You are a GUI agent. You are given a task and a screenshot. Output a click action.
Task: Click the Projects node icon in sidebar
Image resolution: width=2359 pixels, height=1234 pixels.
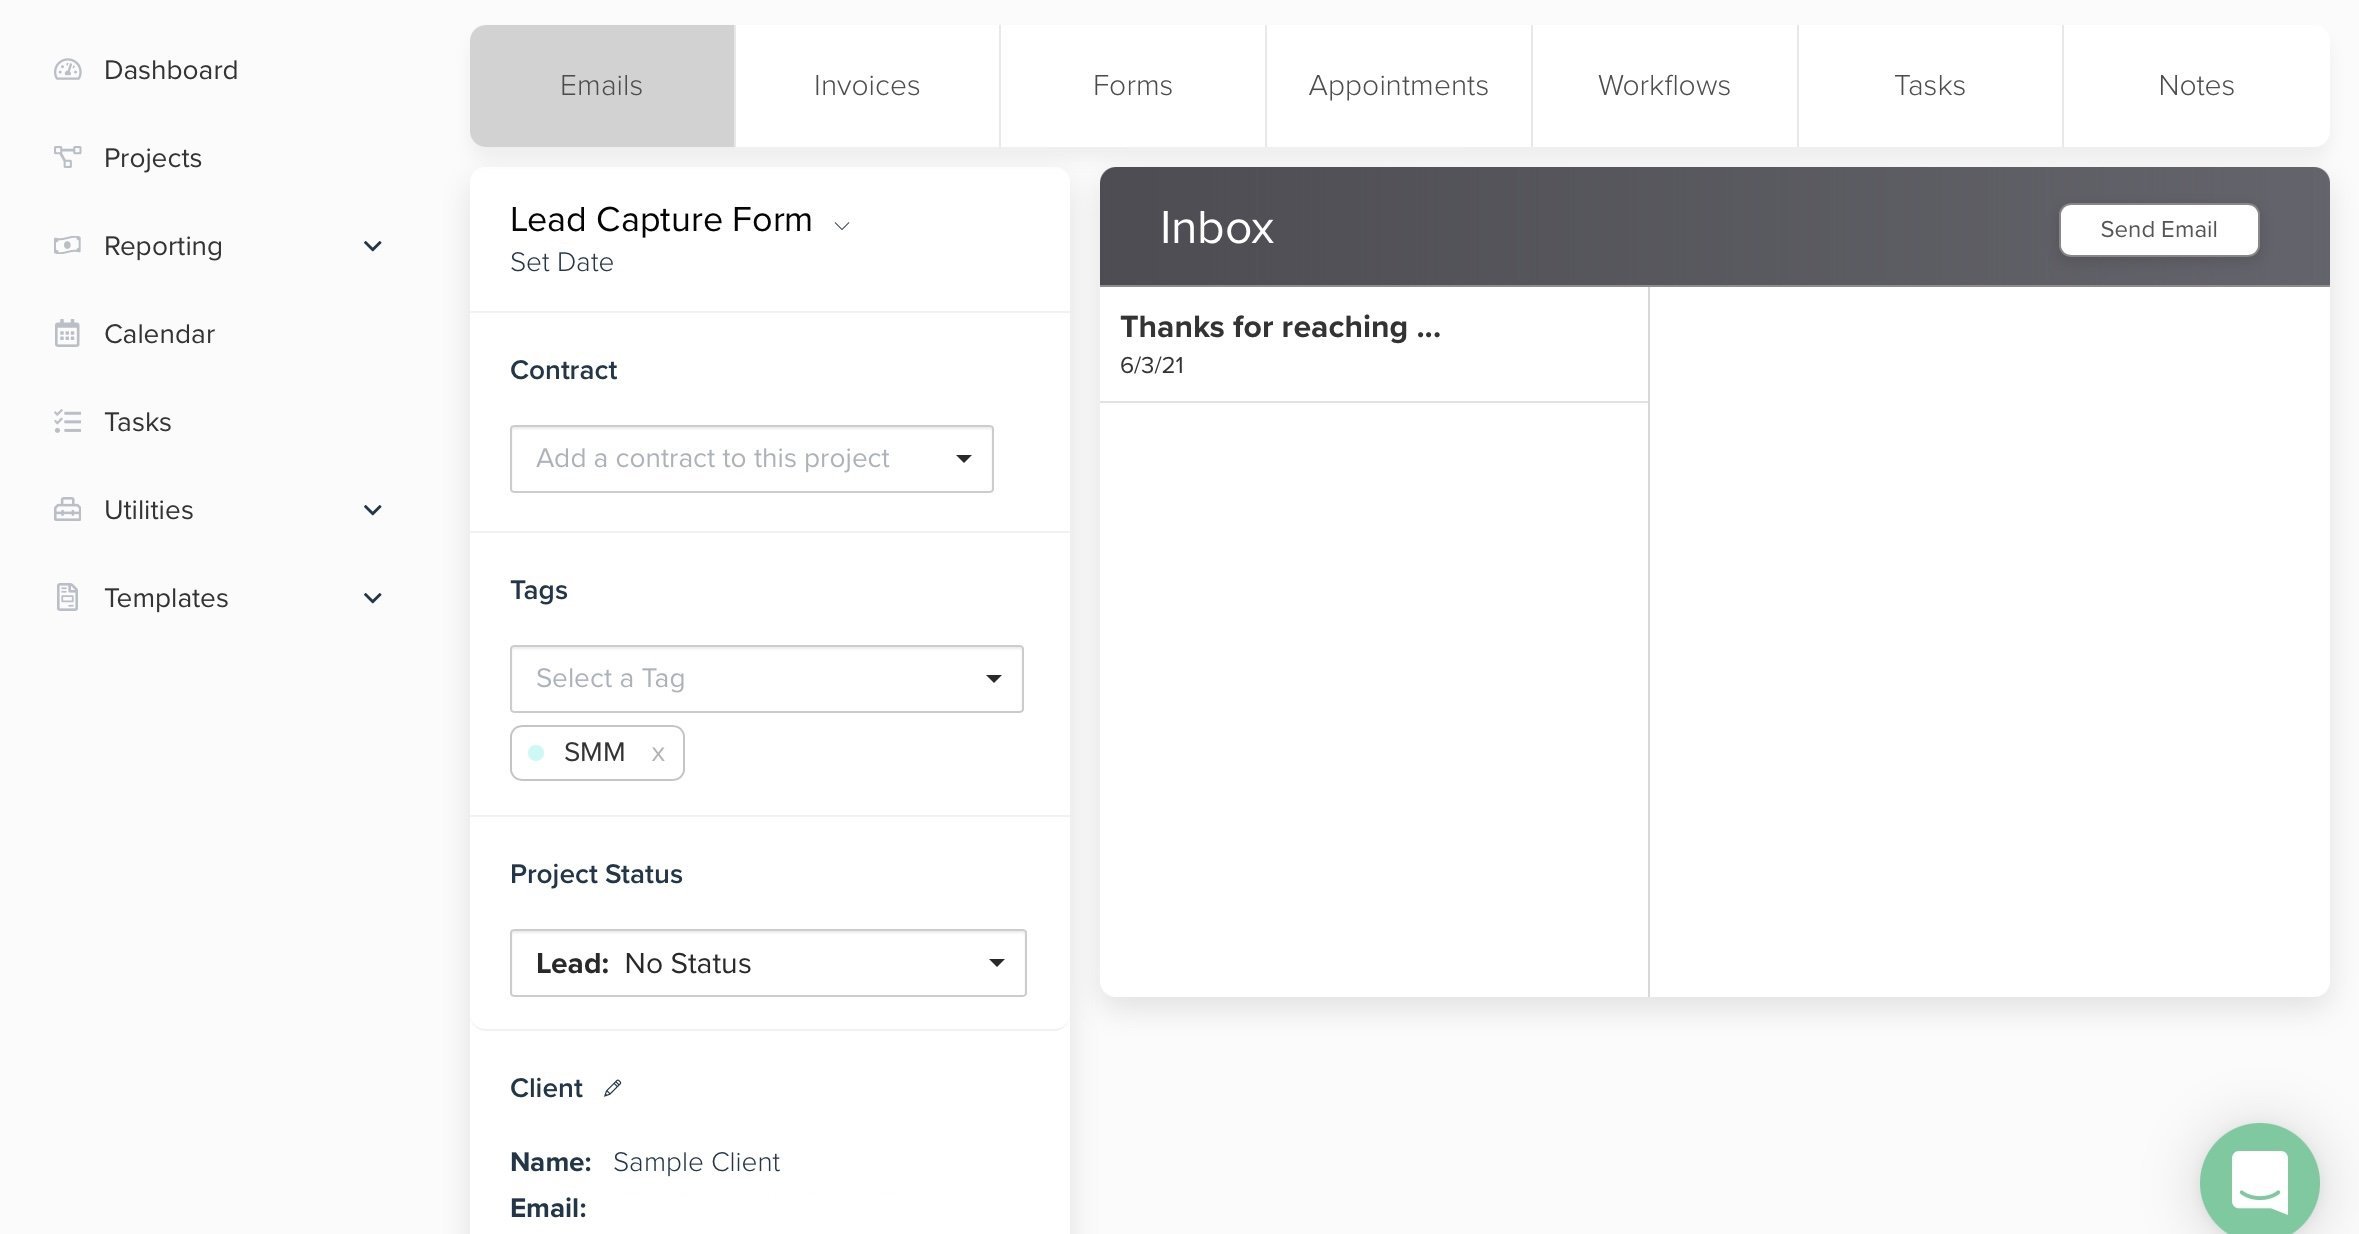pyautogui.click(x=67, y=157)
